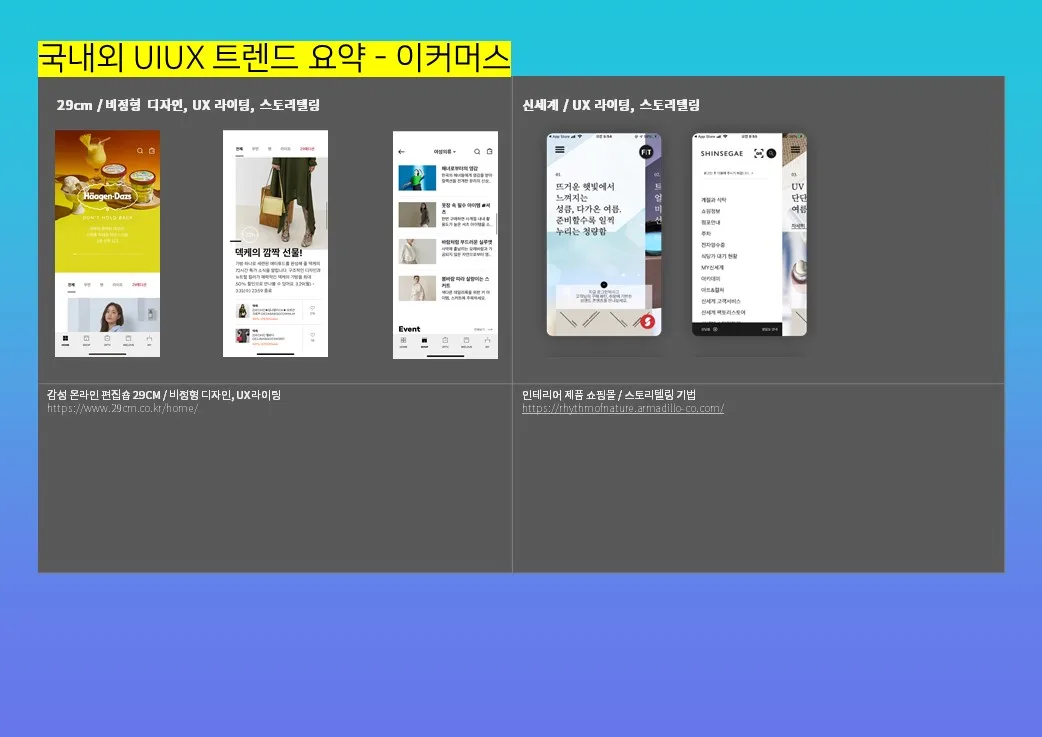Open the rhythmofnature.armadillo-co.com link
Image resolution: width=1042 pixels, height=737 pixels.
(622, 409)
